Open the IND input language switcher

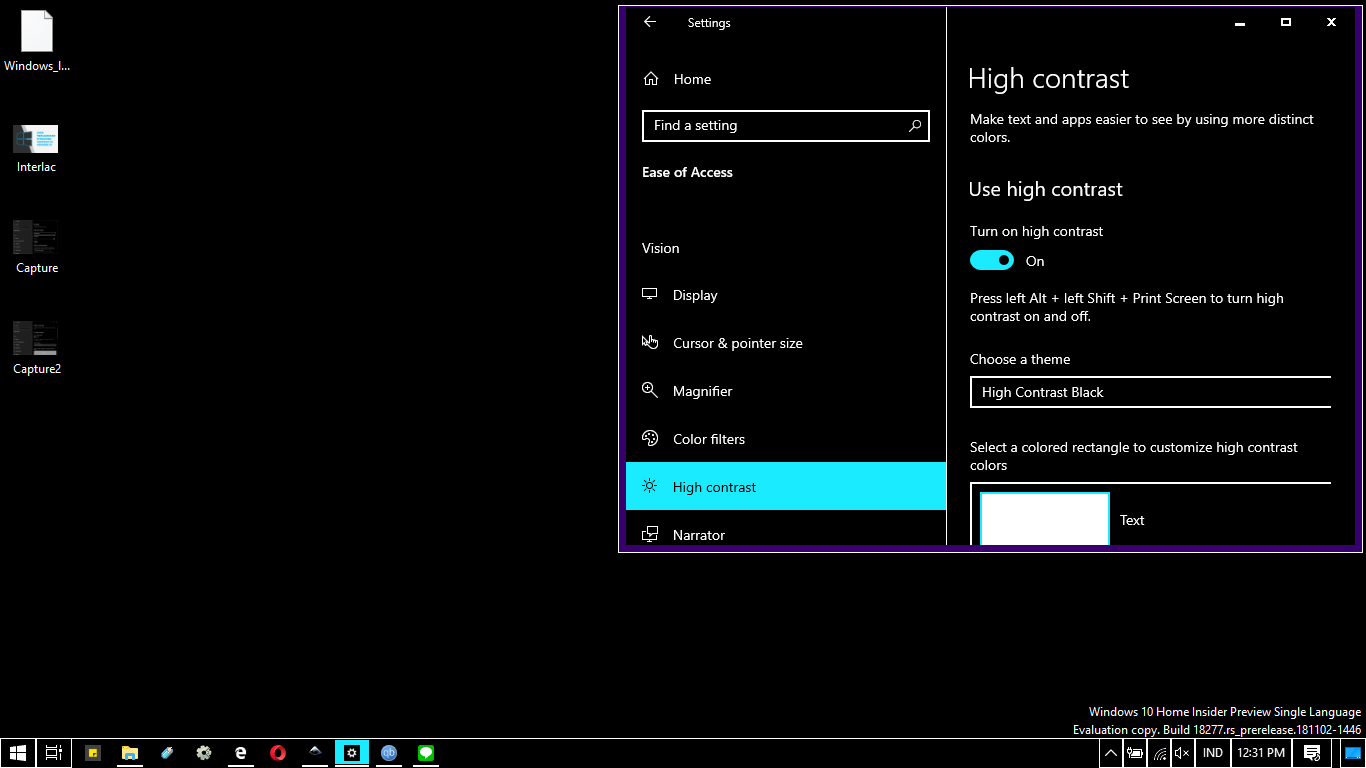[1212, 753]
